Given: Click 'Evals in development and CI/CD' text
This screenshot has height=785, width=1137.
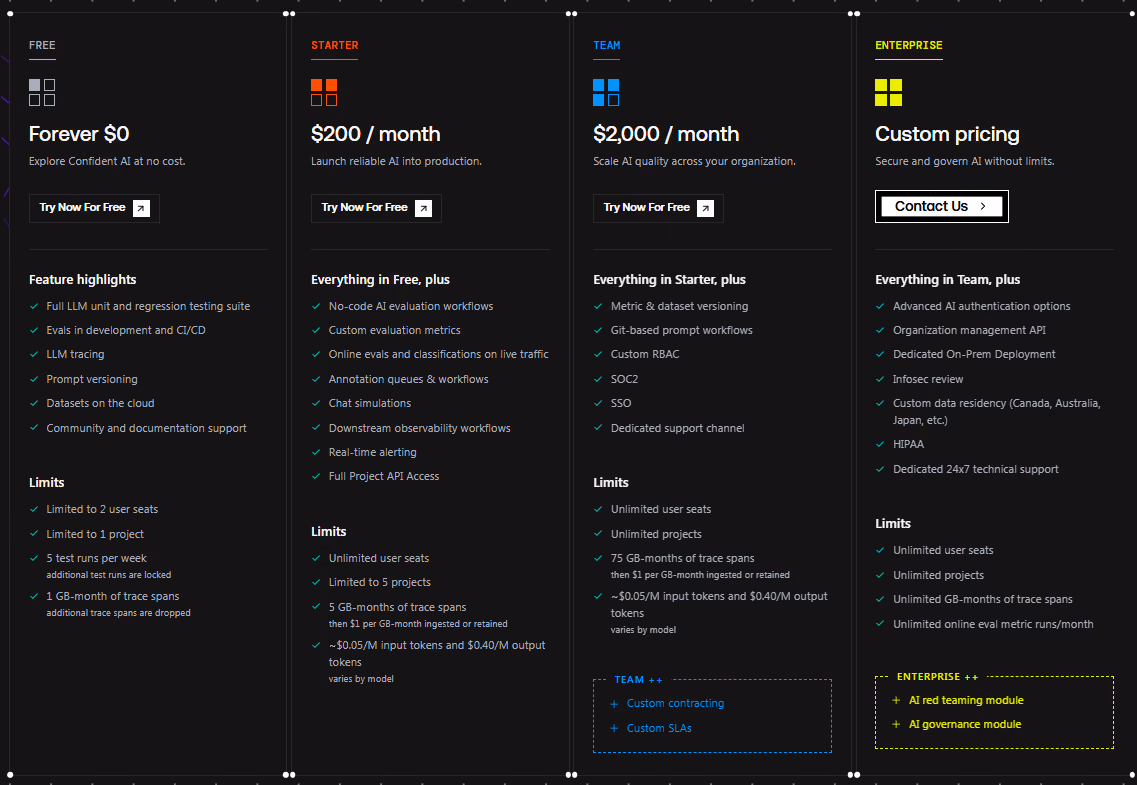Looking at the screenshot, I should coord(126,331).
